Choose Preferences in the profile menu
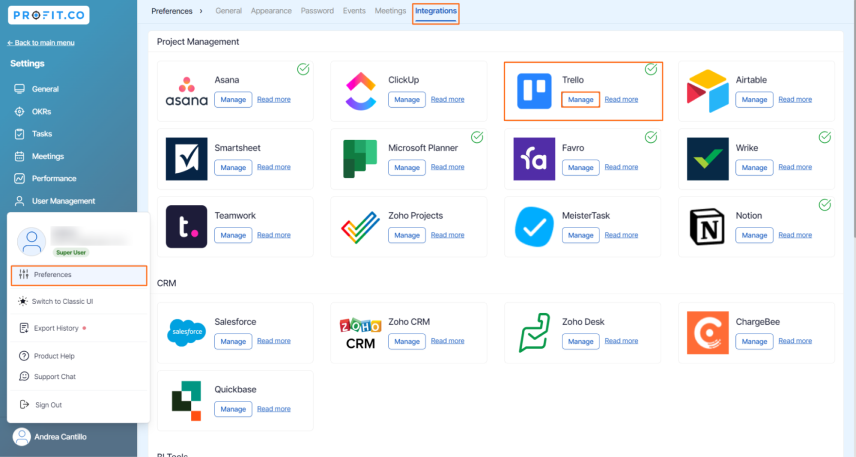The width and height of the screenshot is (856, 457). point(79,275)
